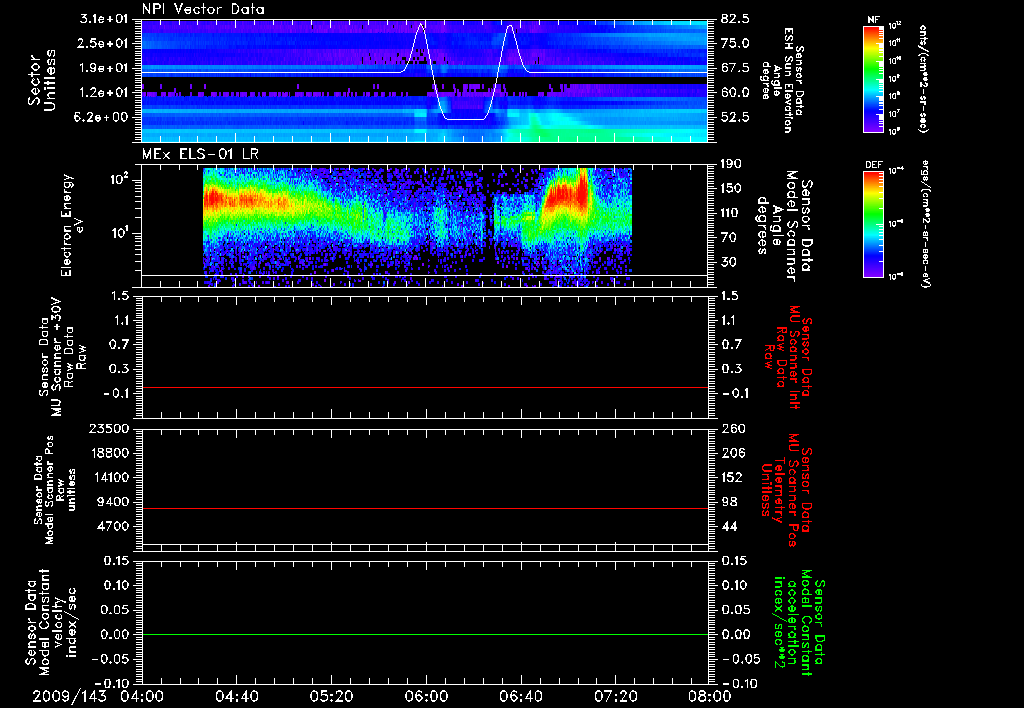Click the 3.1e+01 sector tick label
Viewport: 1024px width, 708px height.
click(x=104, y=19)
